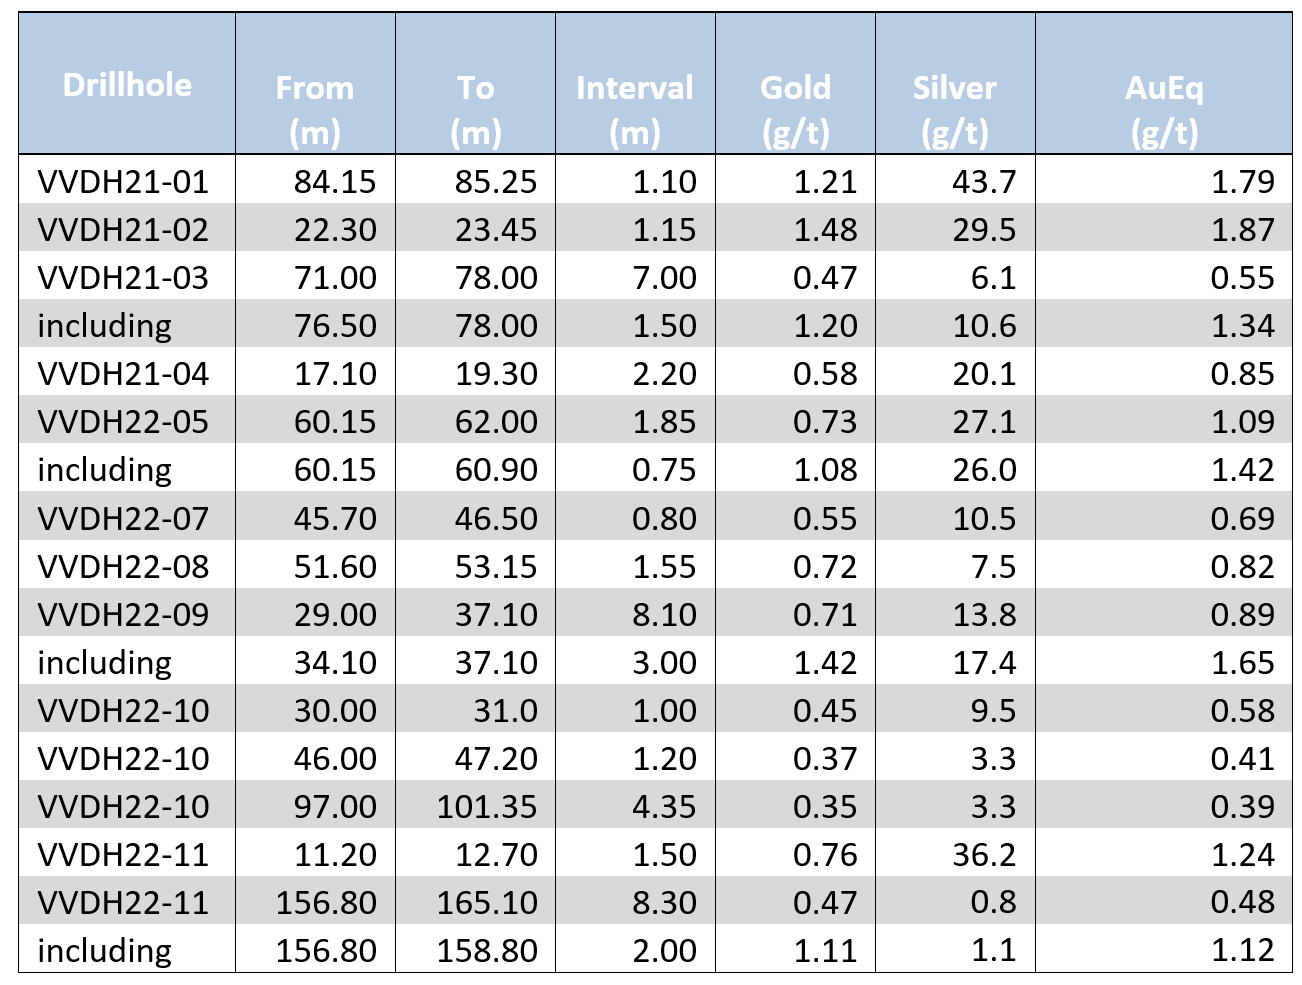Image resolution: width=1302 pixels, height=985 pixels.
Task: Click the From (m) column header
Action: point(315,108)
